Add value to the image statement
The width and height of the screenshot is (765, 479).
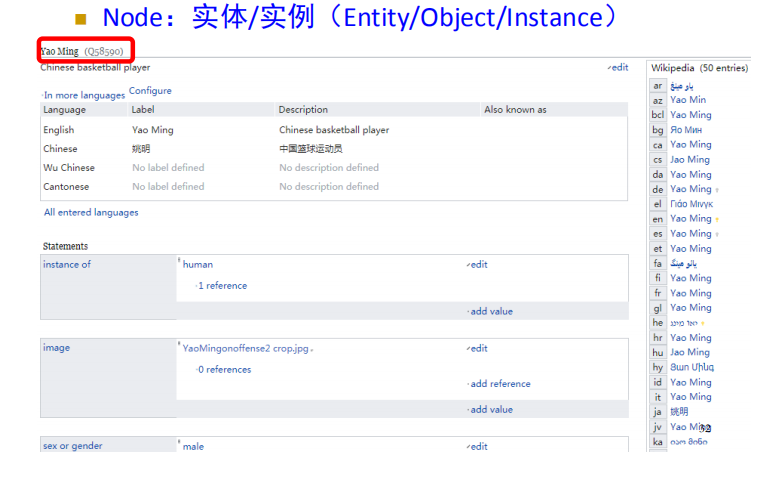[491, 409]
